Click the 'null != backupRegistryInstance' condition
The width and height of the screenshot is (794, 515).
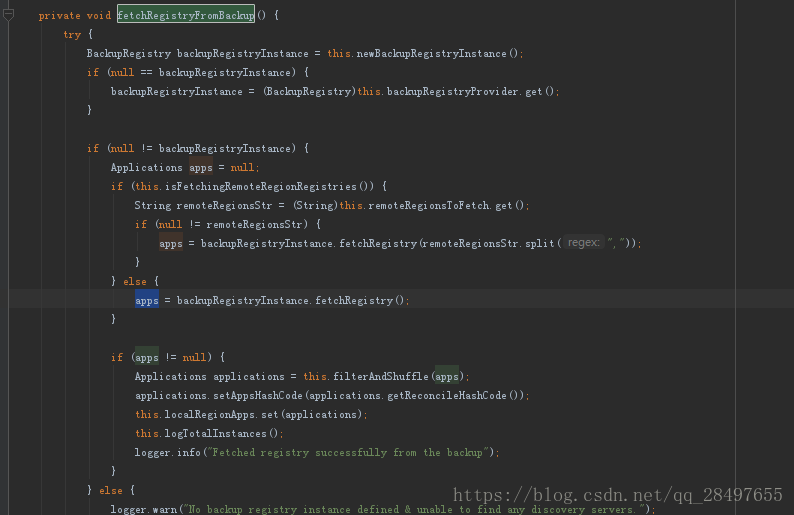(201, 149)
